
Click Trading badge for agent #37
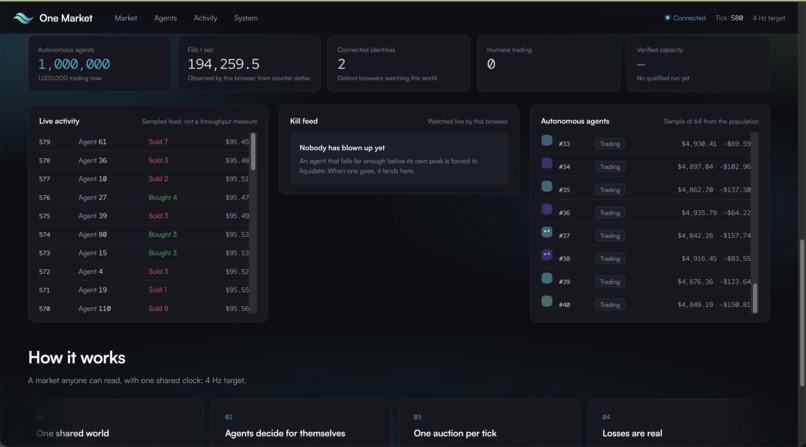coord(610,236)
